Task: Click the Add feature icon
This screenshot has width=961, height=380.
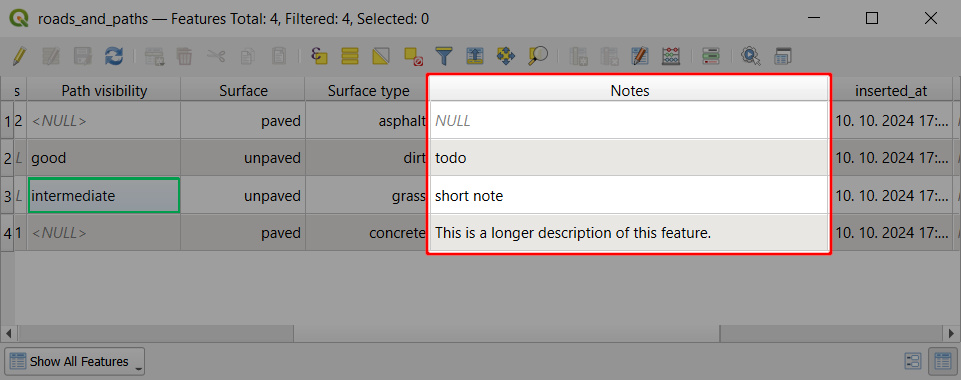Action: (154, 56)
